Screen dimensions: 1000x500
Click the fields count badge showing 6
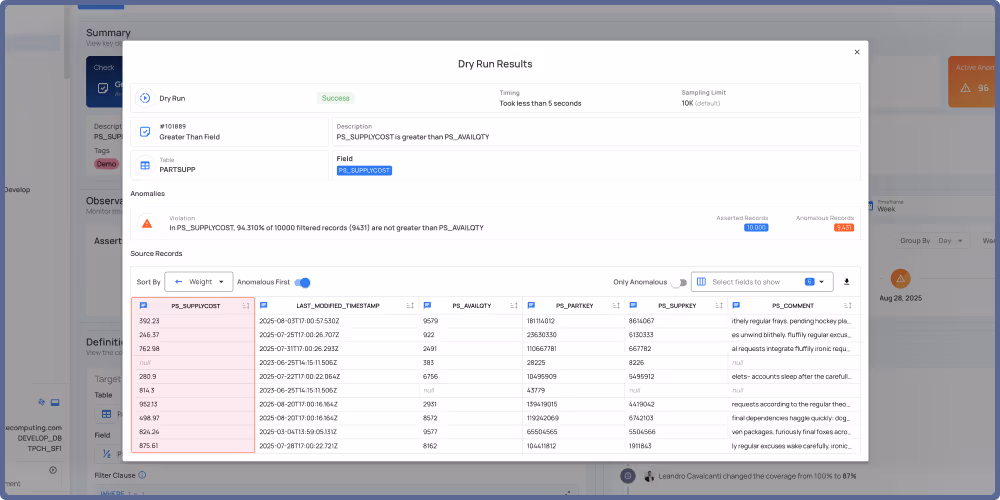point(809,281)
